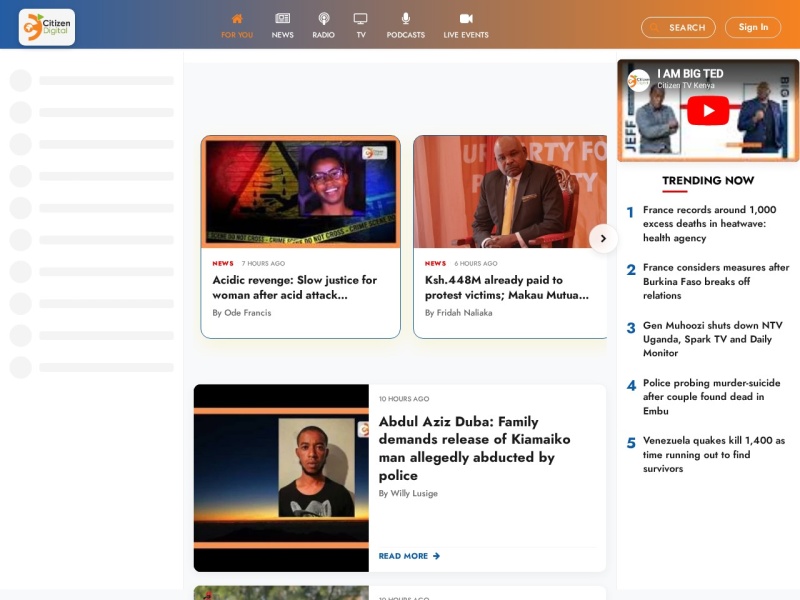Open the Podcasts microphone icon
Screen dimensions: 800x600
[406, 19]
